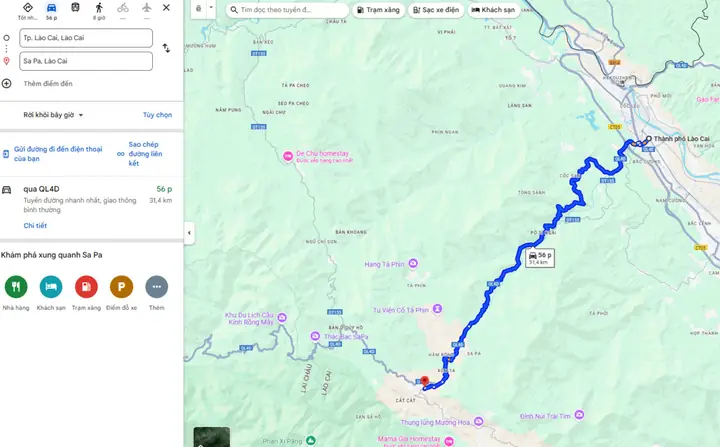The width and height of the screenshot is (720, 447).
Task: Explore Trạm xăng gas stations near Sa Pa
Action: [x=86, y=287]
